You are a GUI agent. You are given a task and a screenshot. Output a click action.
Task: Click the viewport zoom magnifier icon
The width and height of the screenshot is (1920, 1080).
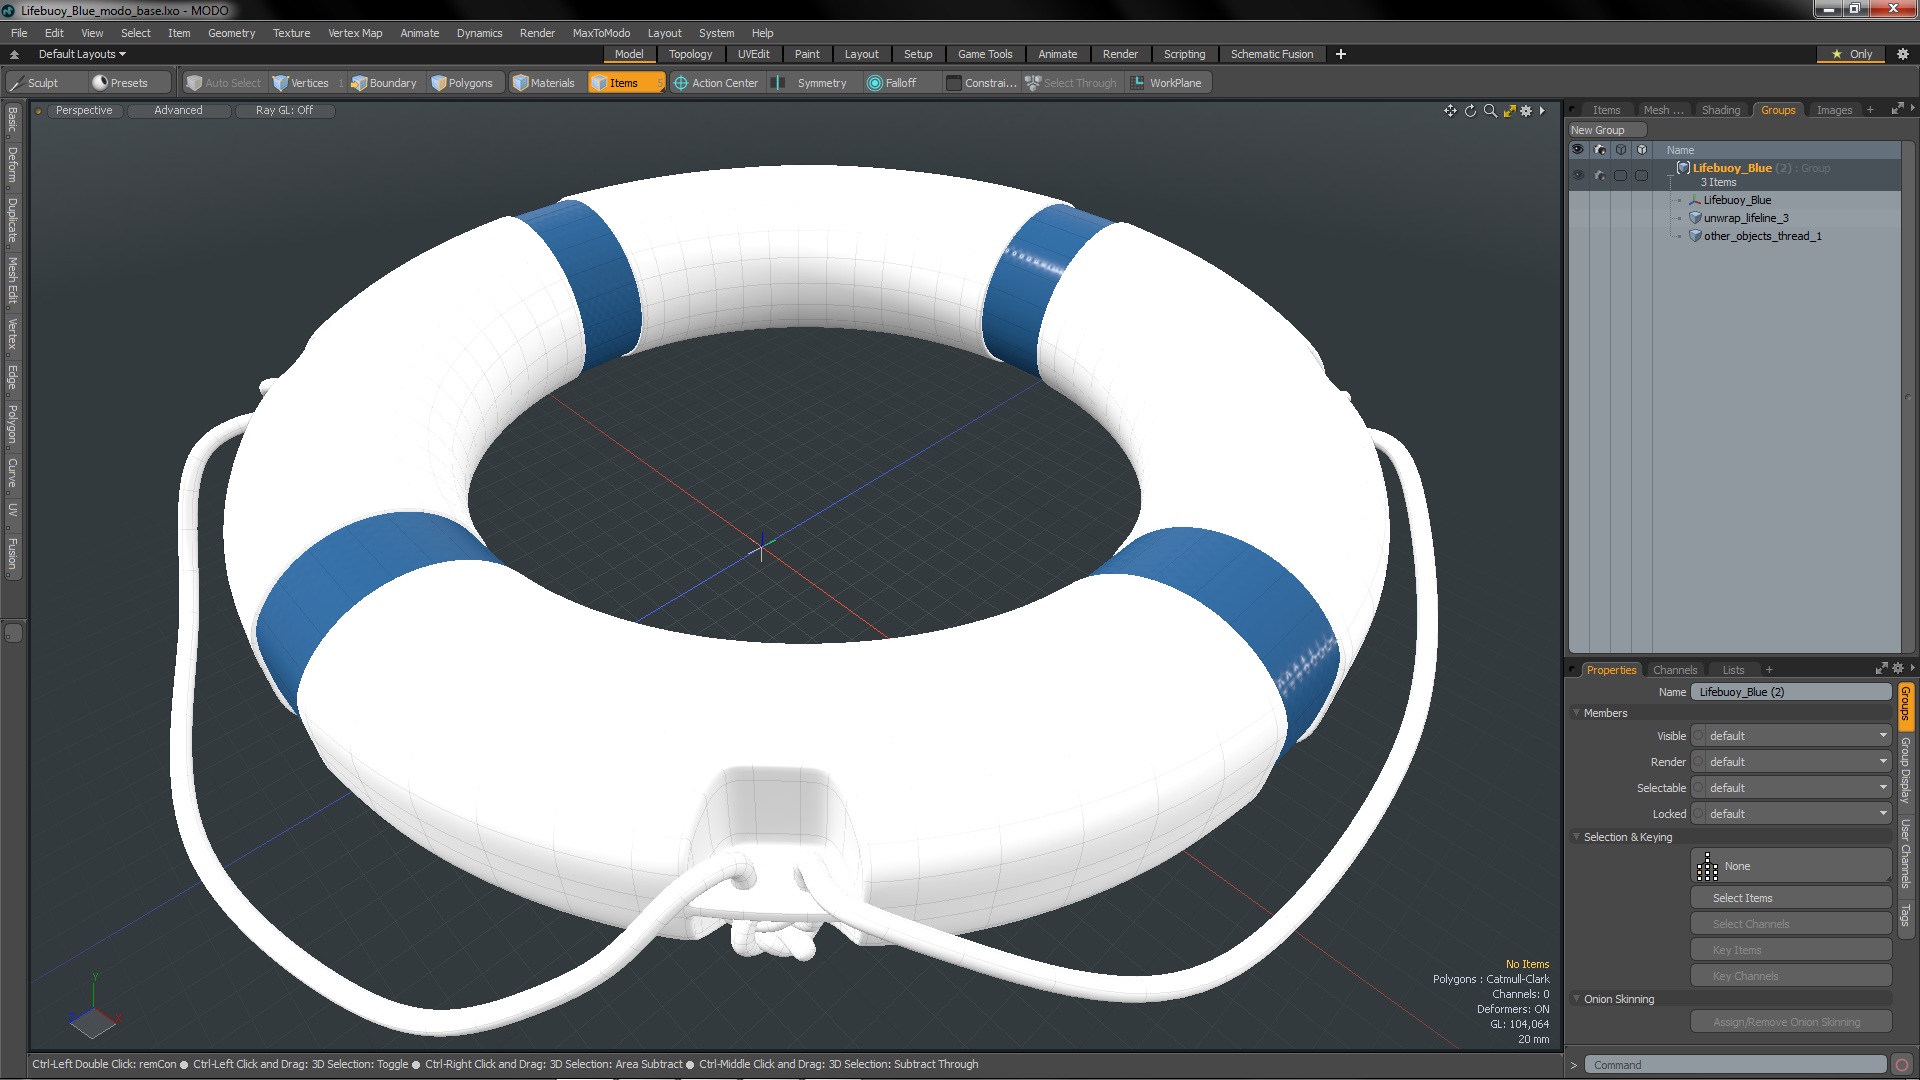[x=1490, y=111]
